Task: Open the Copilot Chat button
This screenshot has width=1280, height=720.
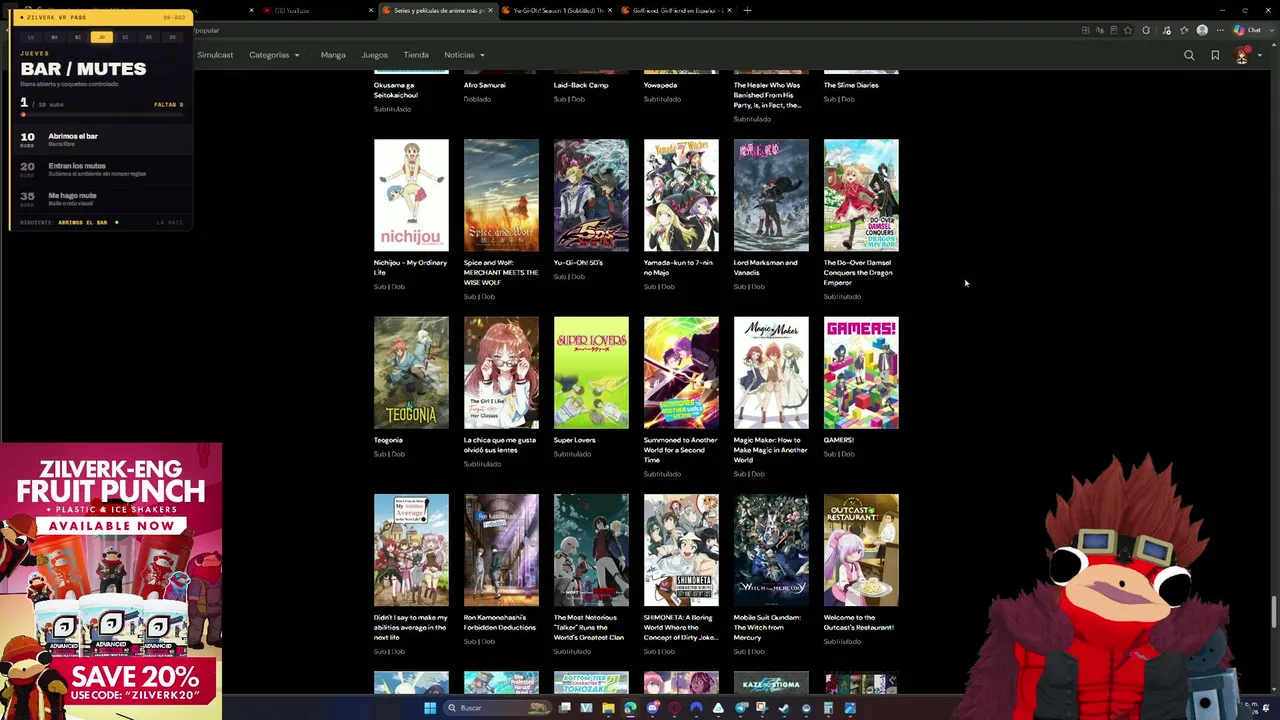Action: tap(1248, 30)
